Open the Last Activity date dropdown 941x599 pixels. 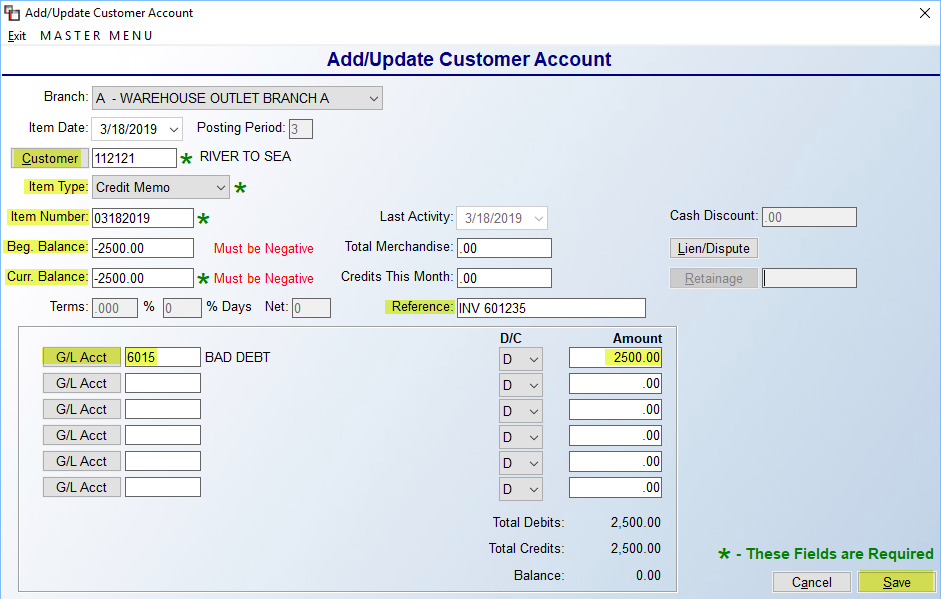pos(538,218)
